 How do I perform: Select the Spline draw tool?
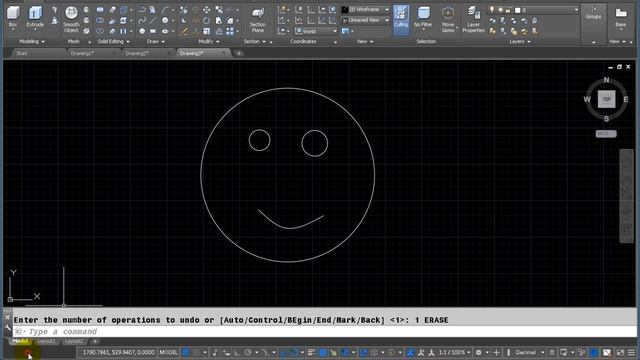click(x=142, y=20)
